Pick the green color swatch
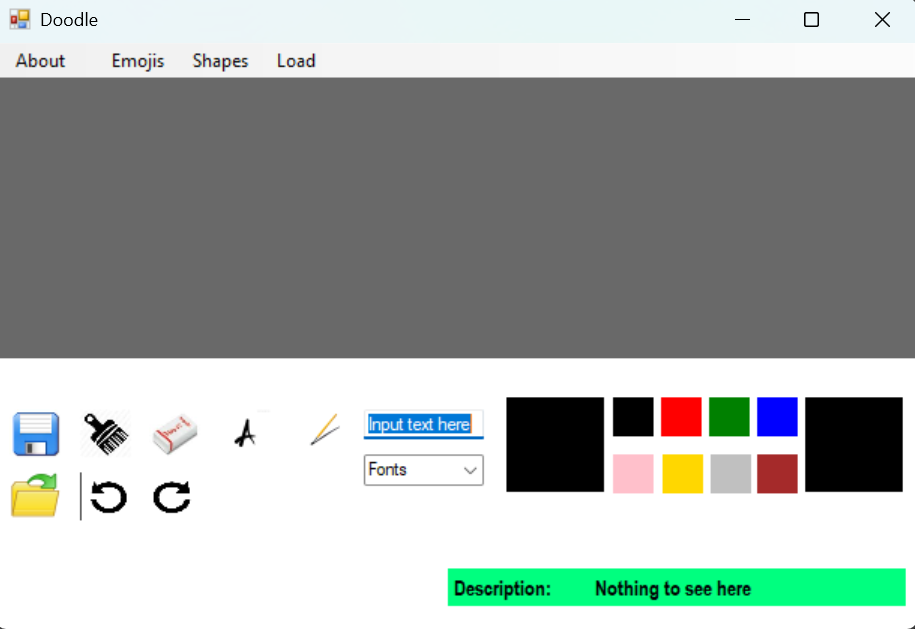Screen dimensions: 915x629 (x=729, y=417)
